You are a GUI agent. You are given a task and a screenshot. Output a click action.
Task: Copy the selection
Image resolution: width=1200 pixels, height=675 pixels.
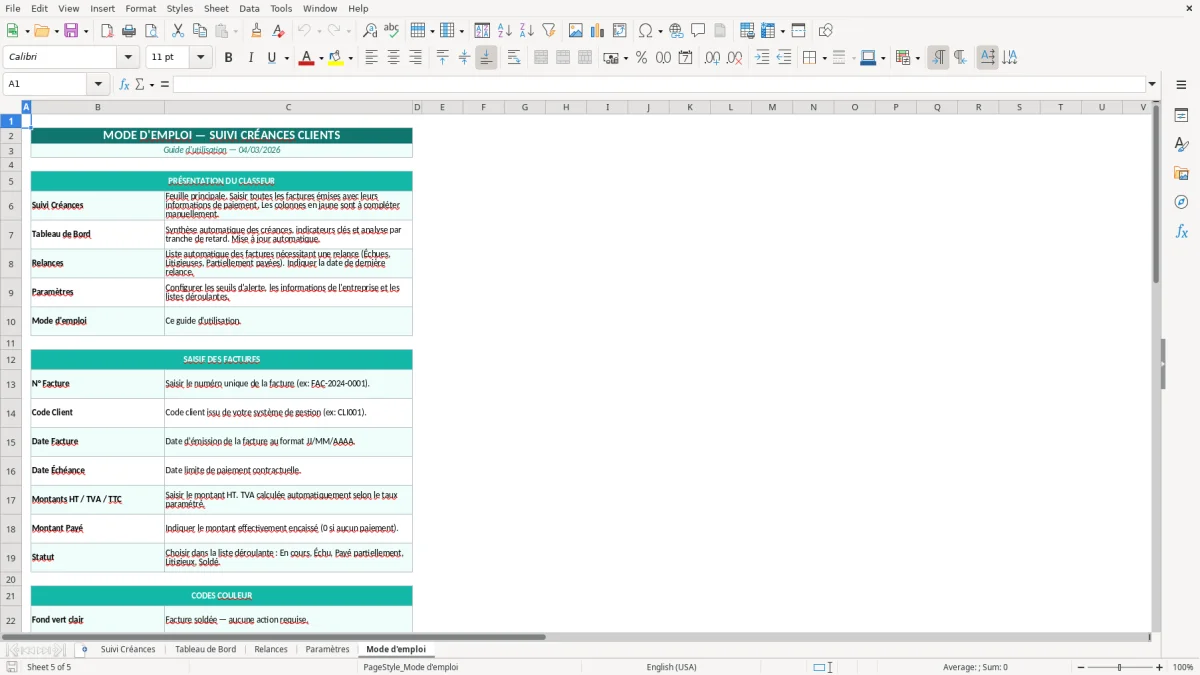pos(200,31)
